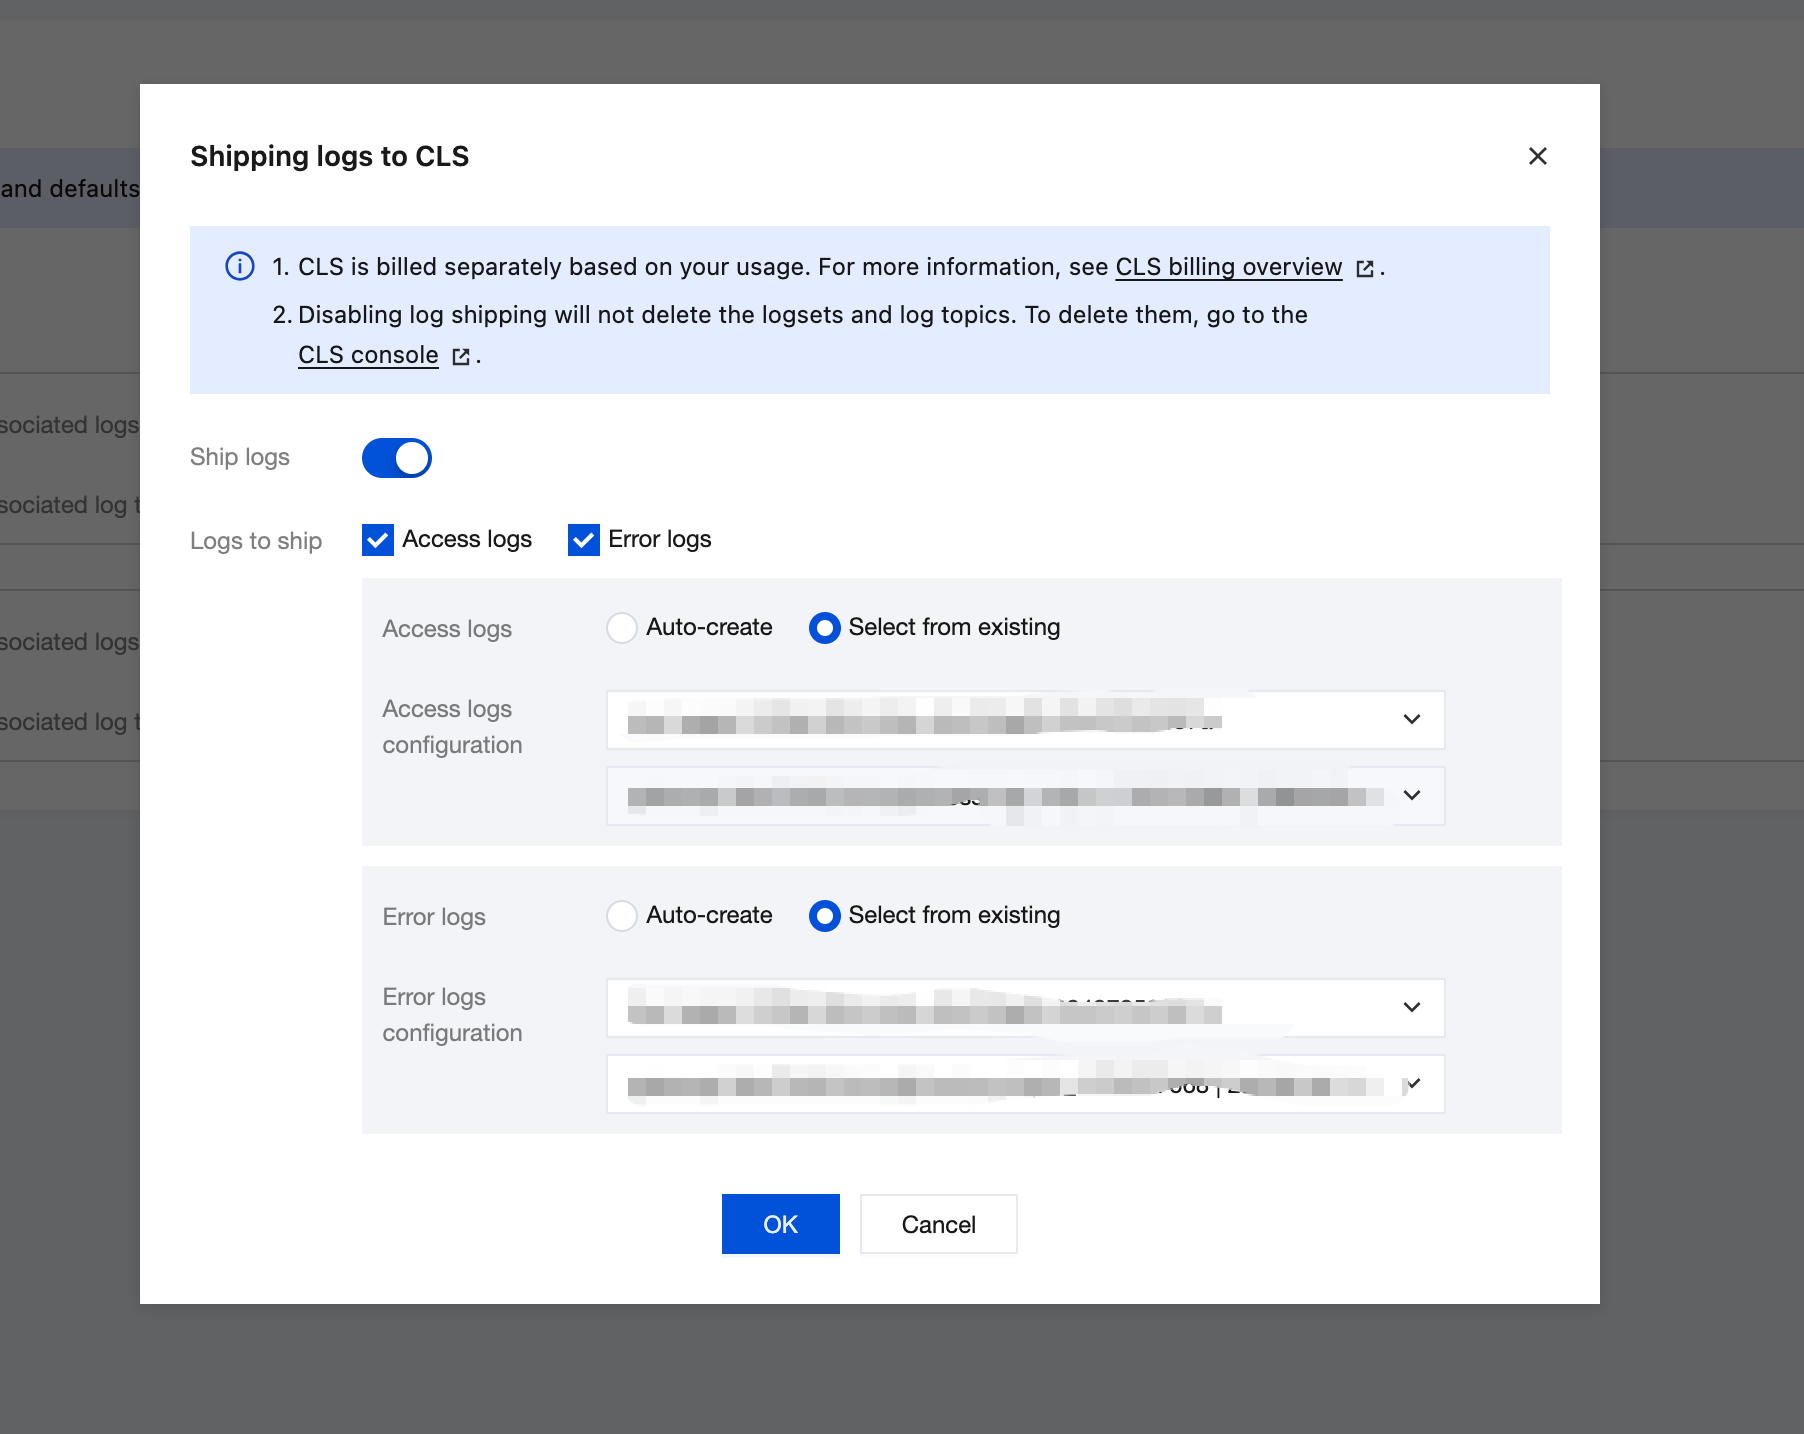Screen dimensions: 1804x1434
Task: Expand the second Error logs configuration dropdown
Action: point(1025,1084)
